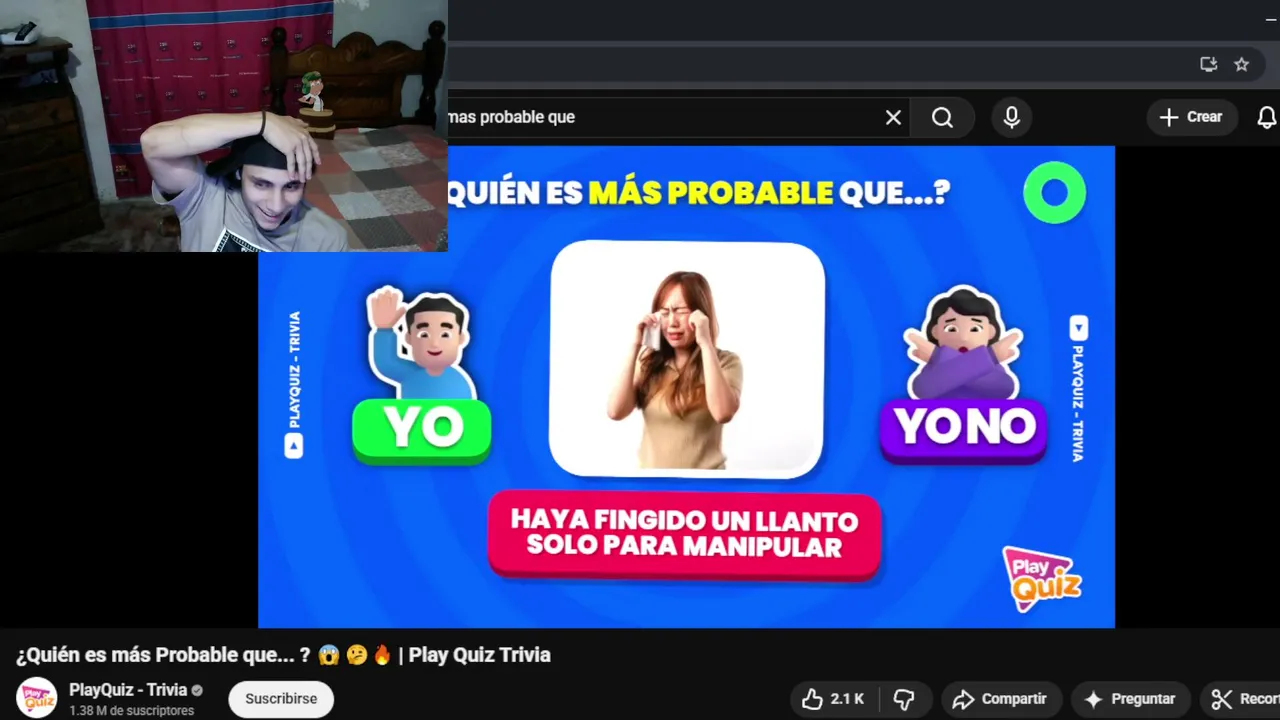Click the crying woman image in video

(x=687, y=359)
